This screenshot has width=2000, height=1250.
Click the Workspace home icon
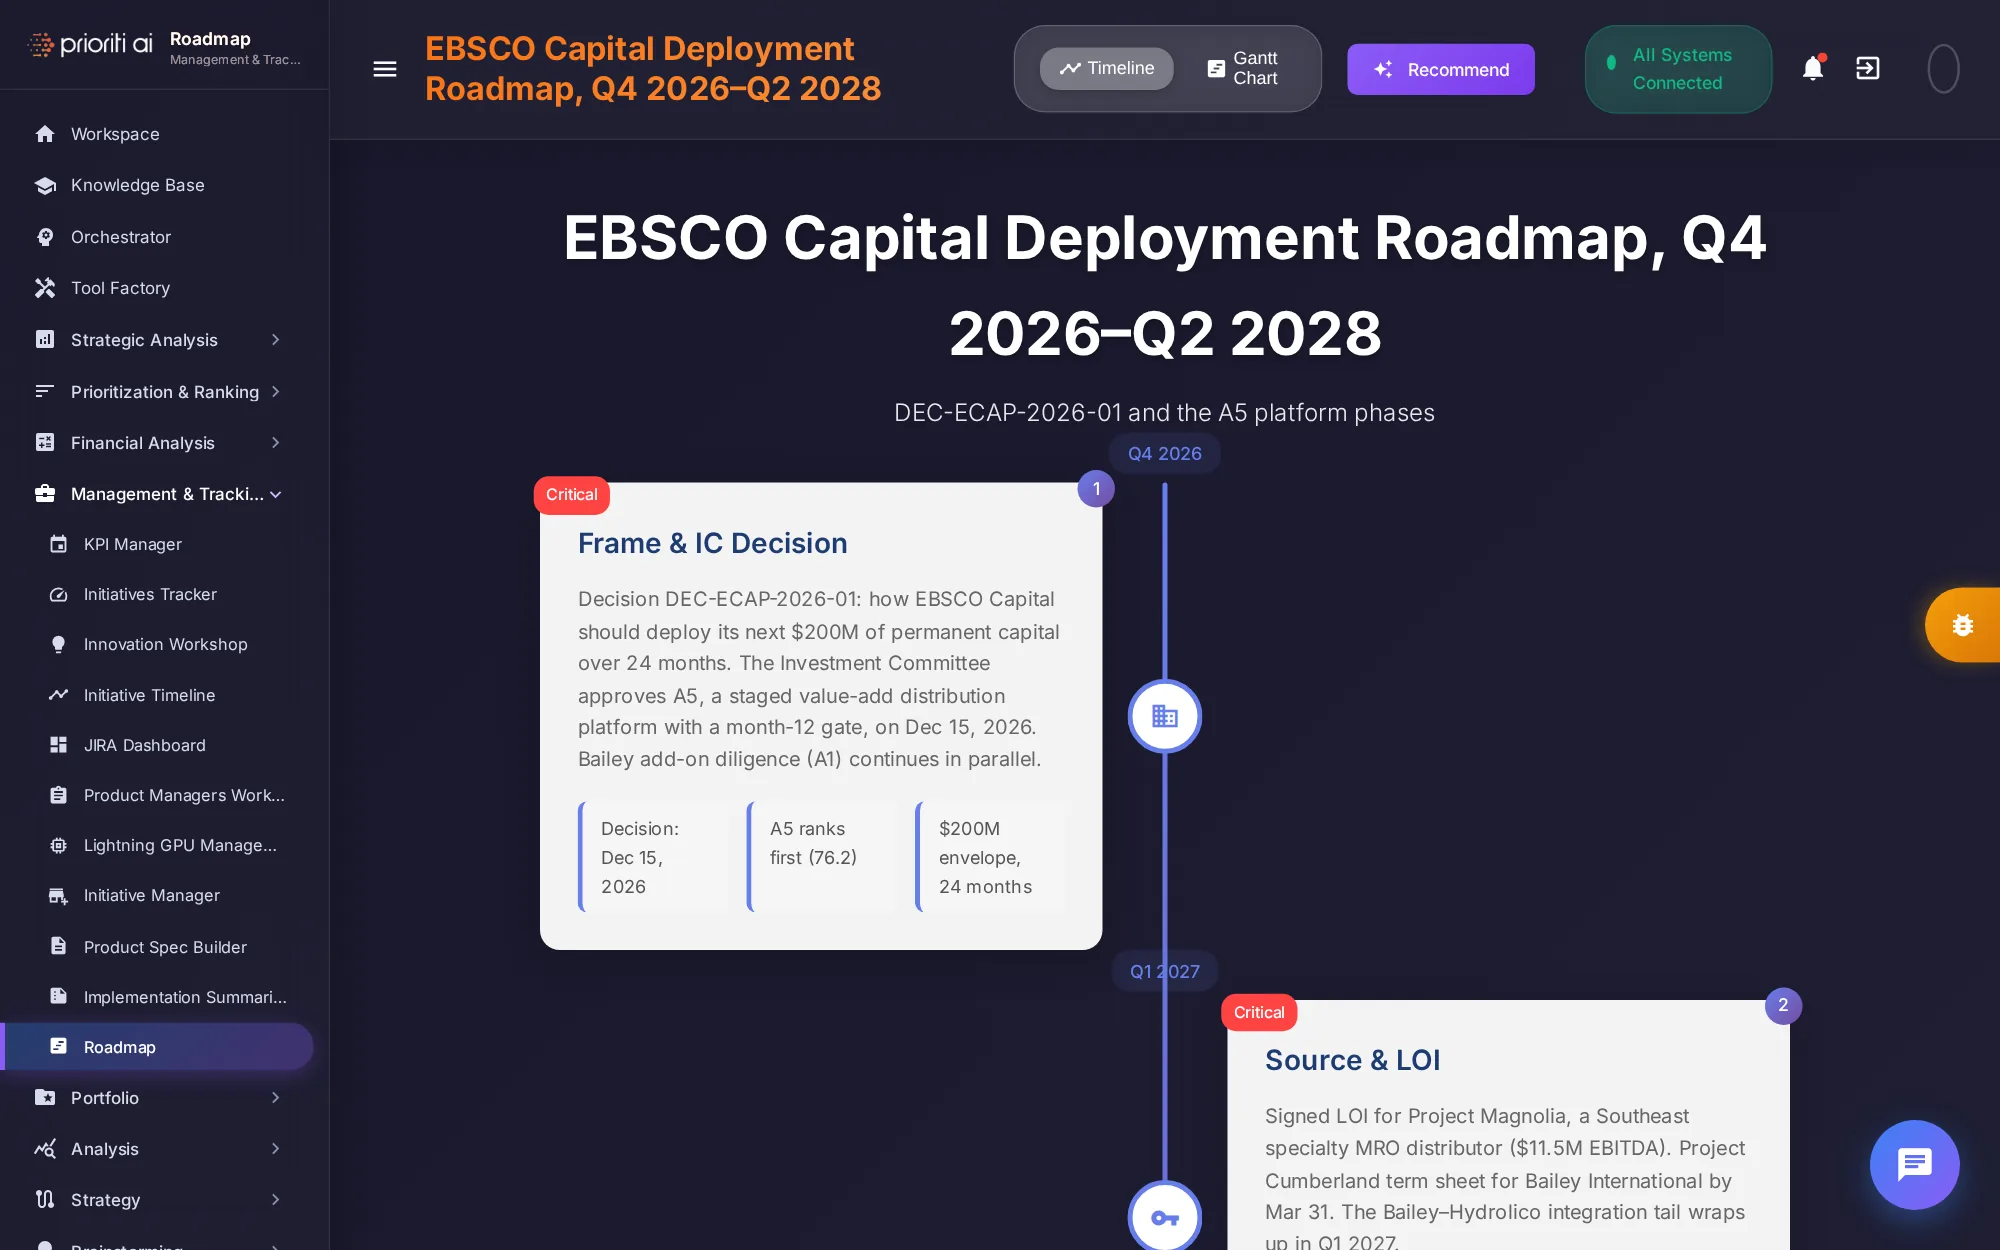coord(45,134)
